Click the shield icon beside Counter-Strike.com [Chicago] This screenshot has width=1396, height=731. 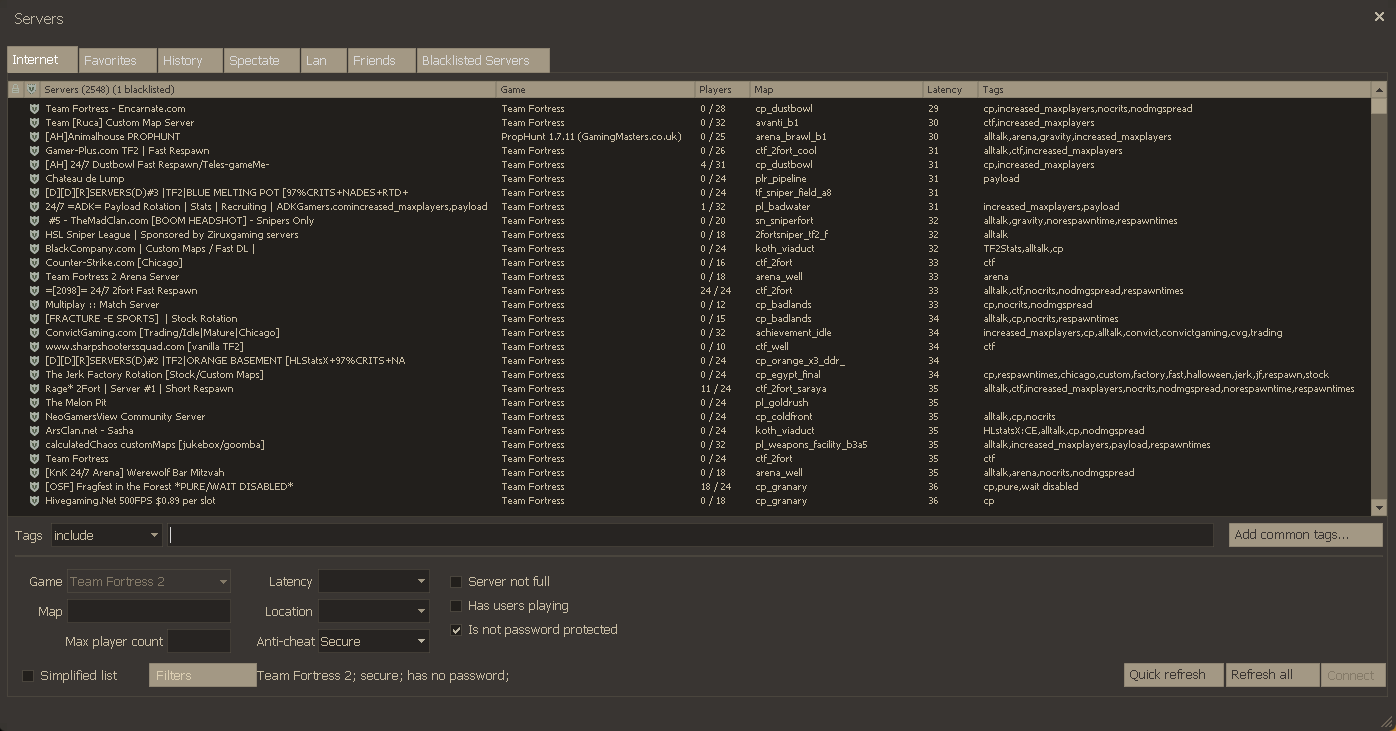coord(35,262)
